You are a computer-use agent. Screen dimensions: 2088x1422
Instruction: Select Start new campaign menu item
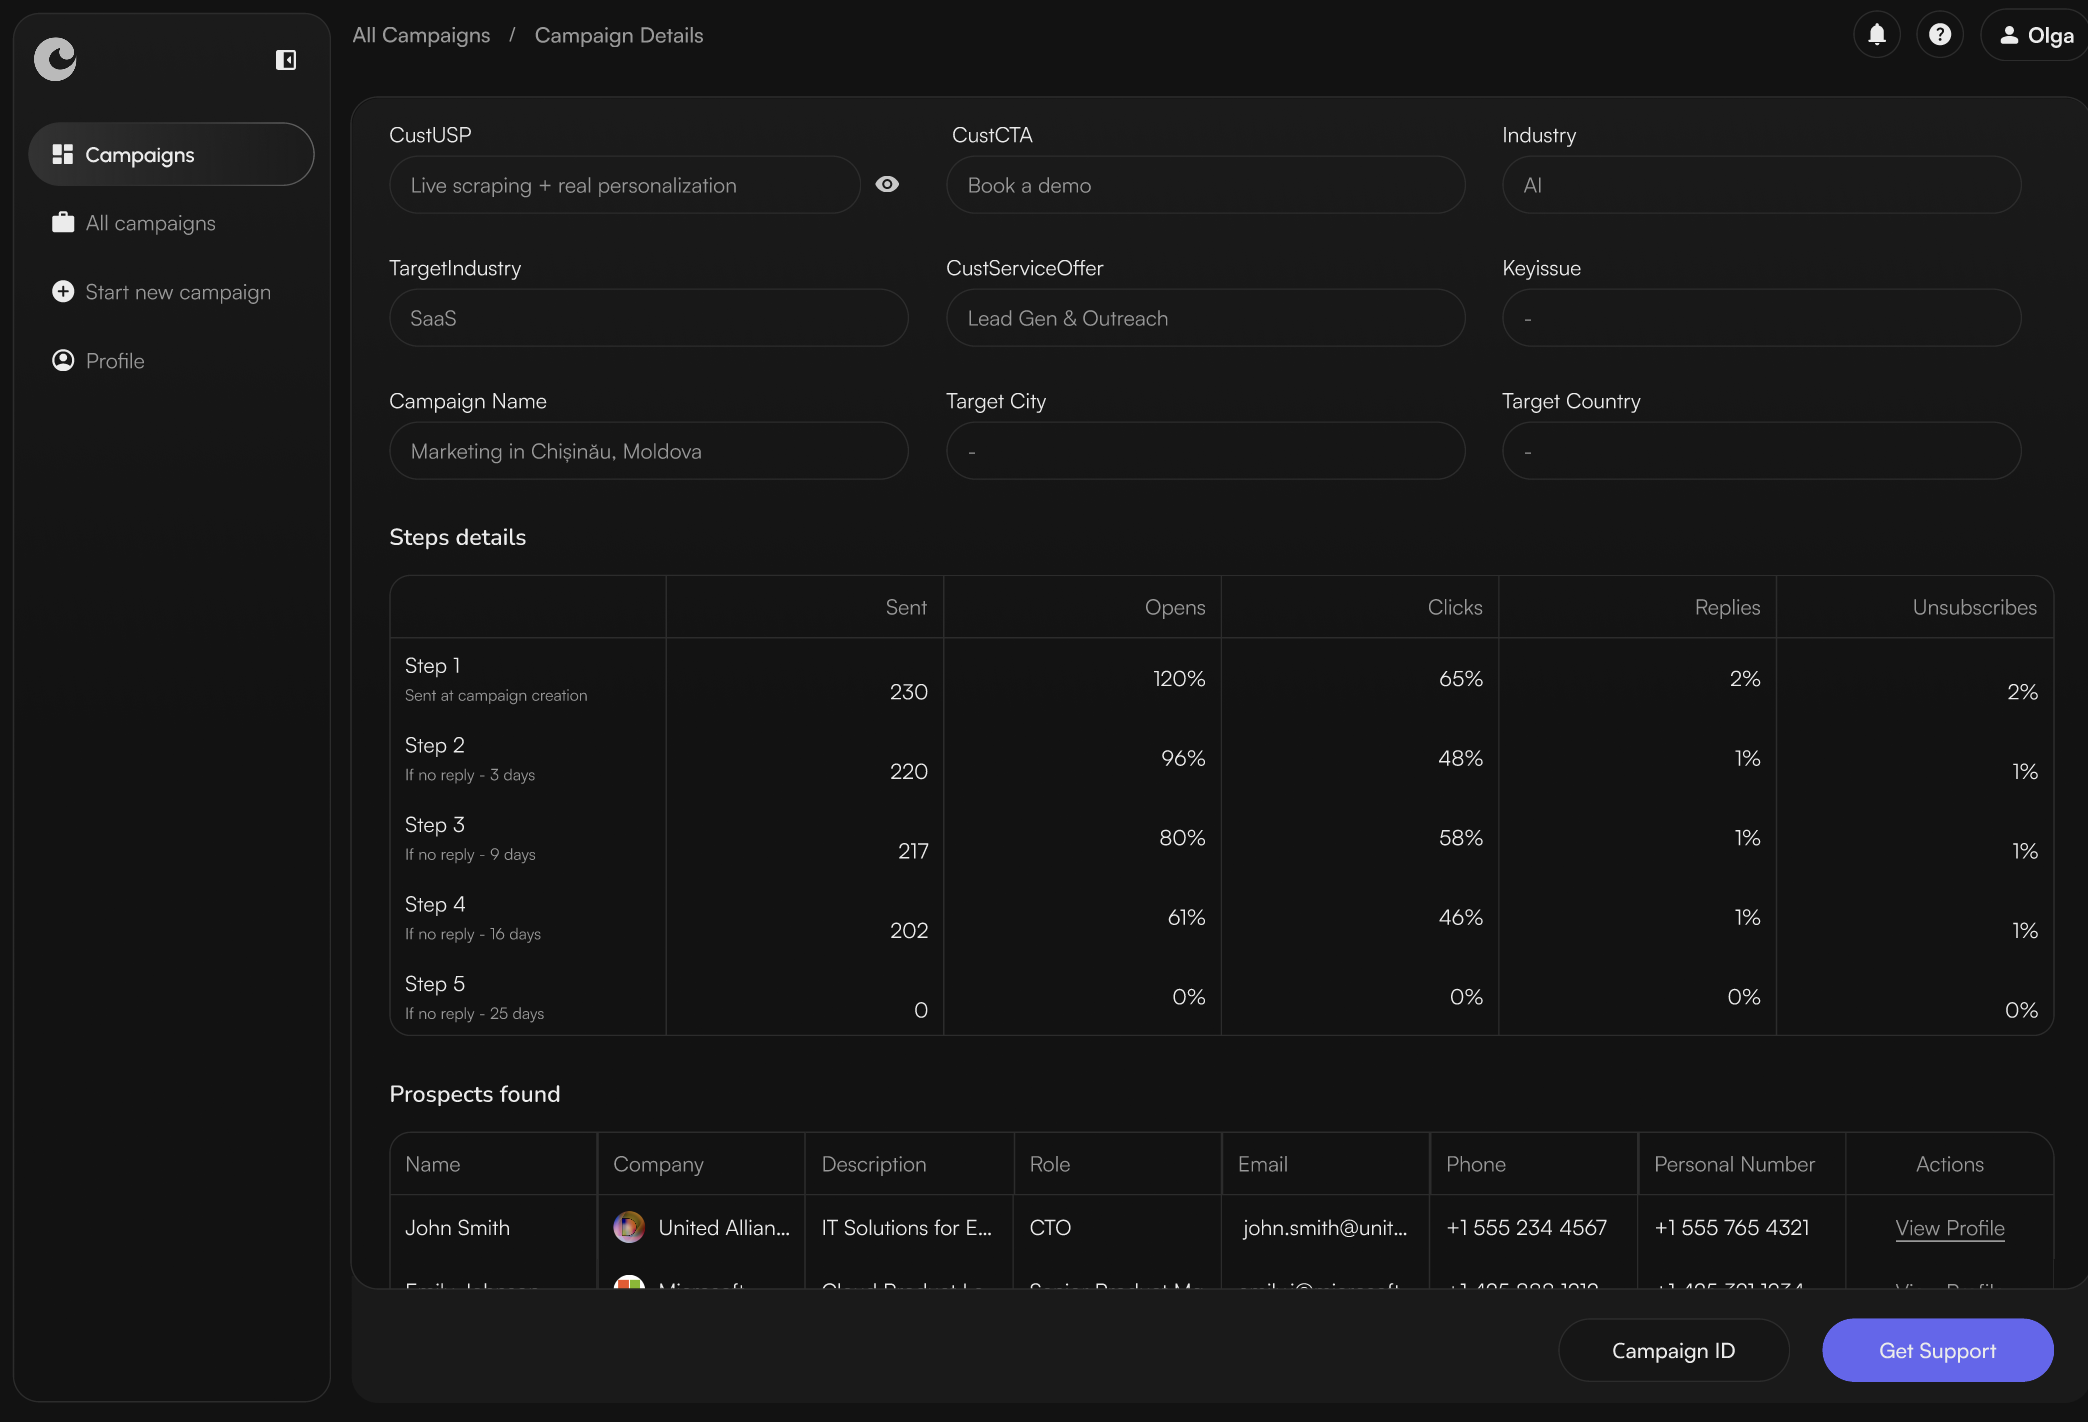point(178,292)
